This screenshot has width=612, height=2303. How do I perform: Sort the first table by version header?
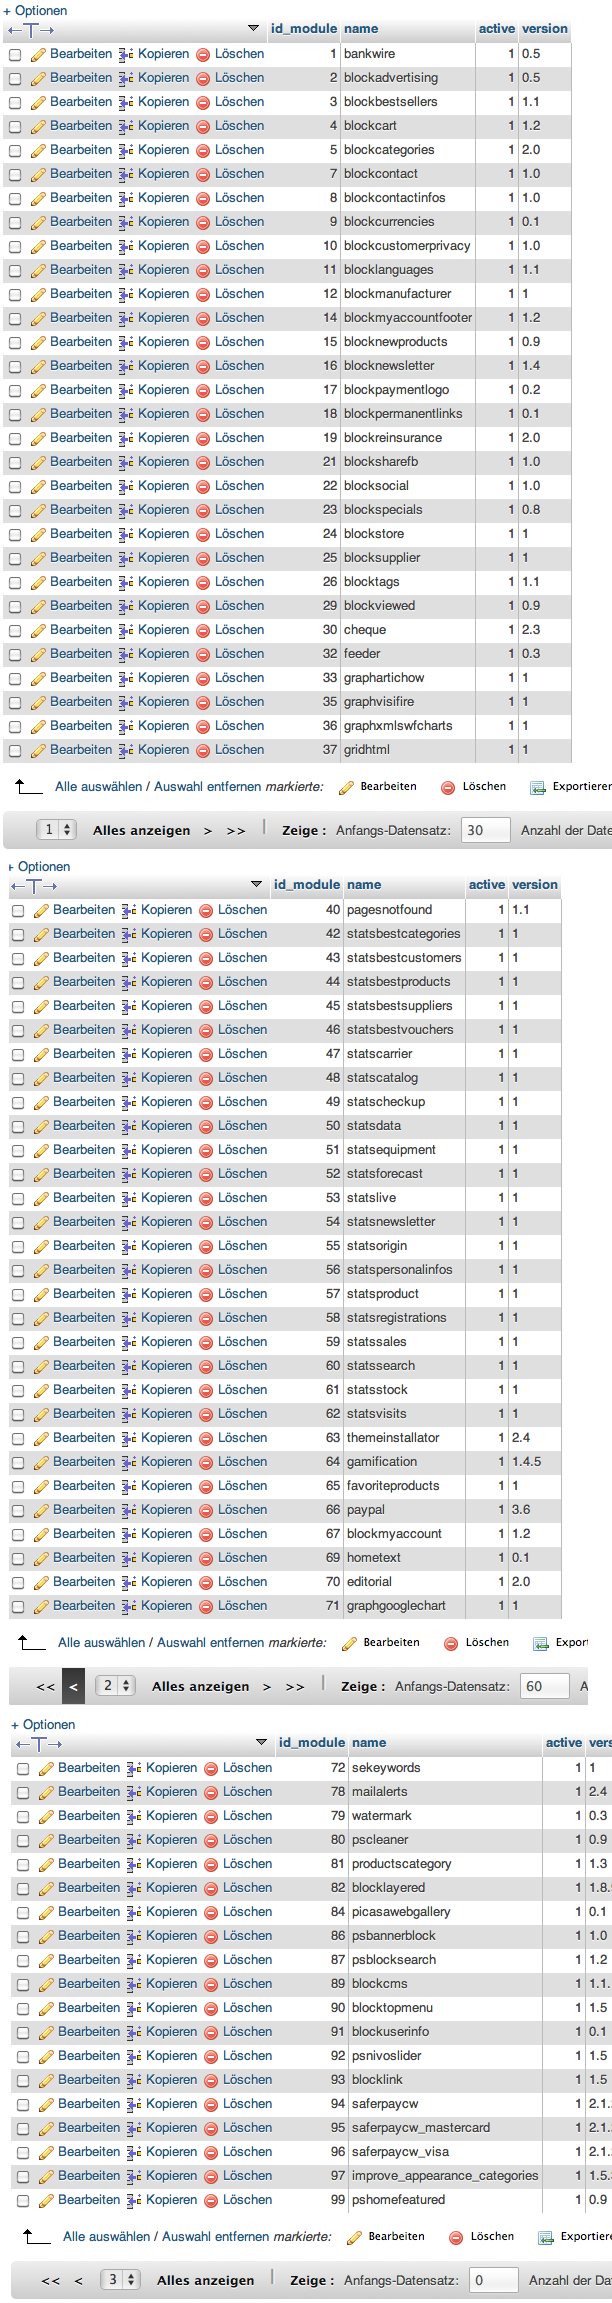click(545, 29)
